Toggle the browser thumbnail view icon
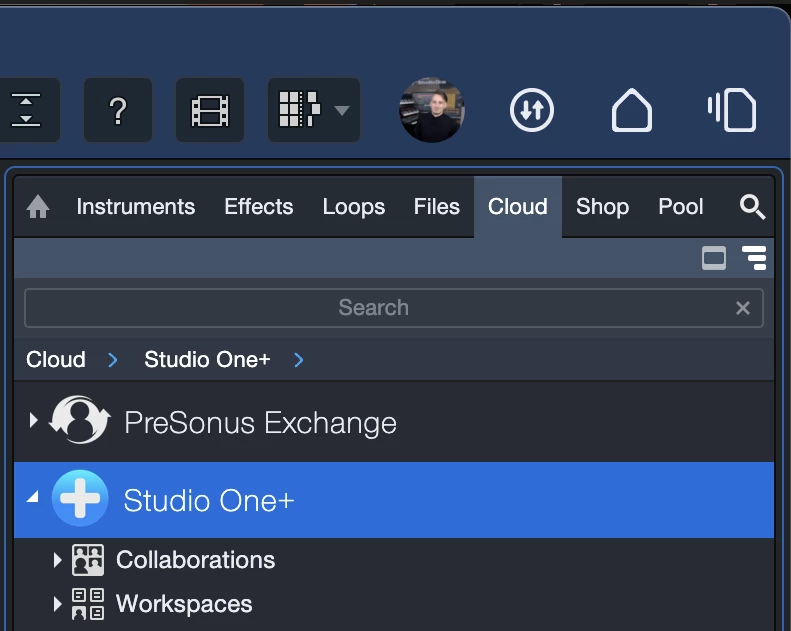This screenshot has width=791, height=631. tap(714, 259)
